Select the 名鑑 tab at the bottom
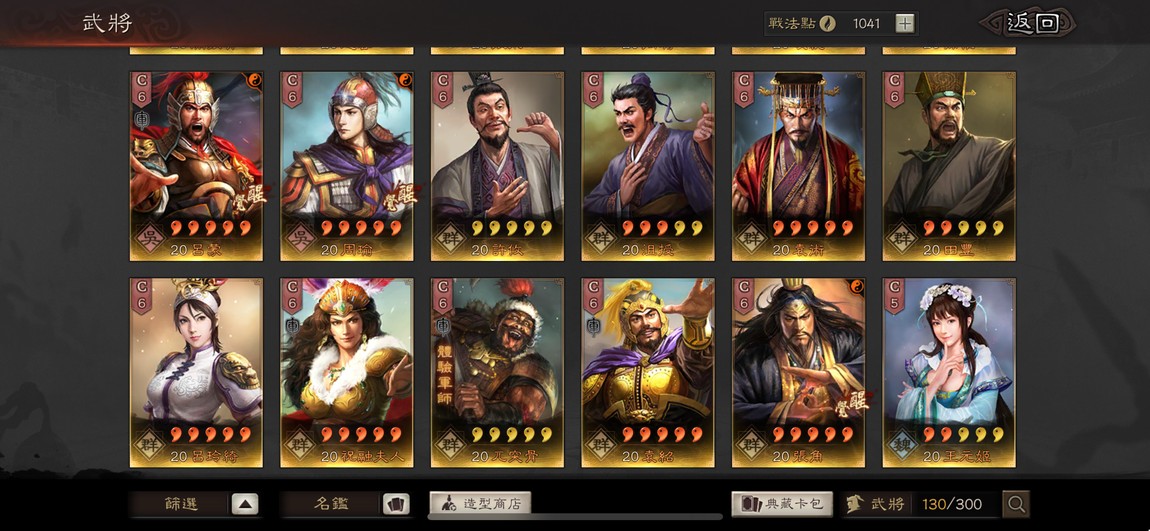1150x531 pixels. 332,504
